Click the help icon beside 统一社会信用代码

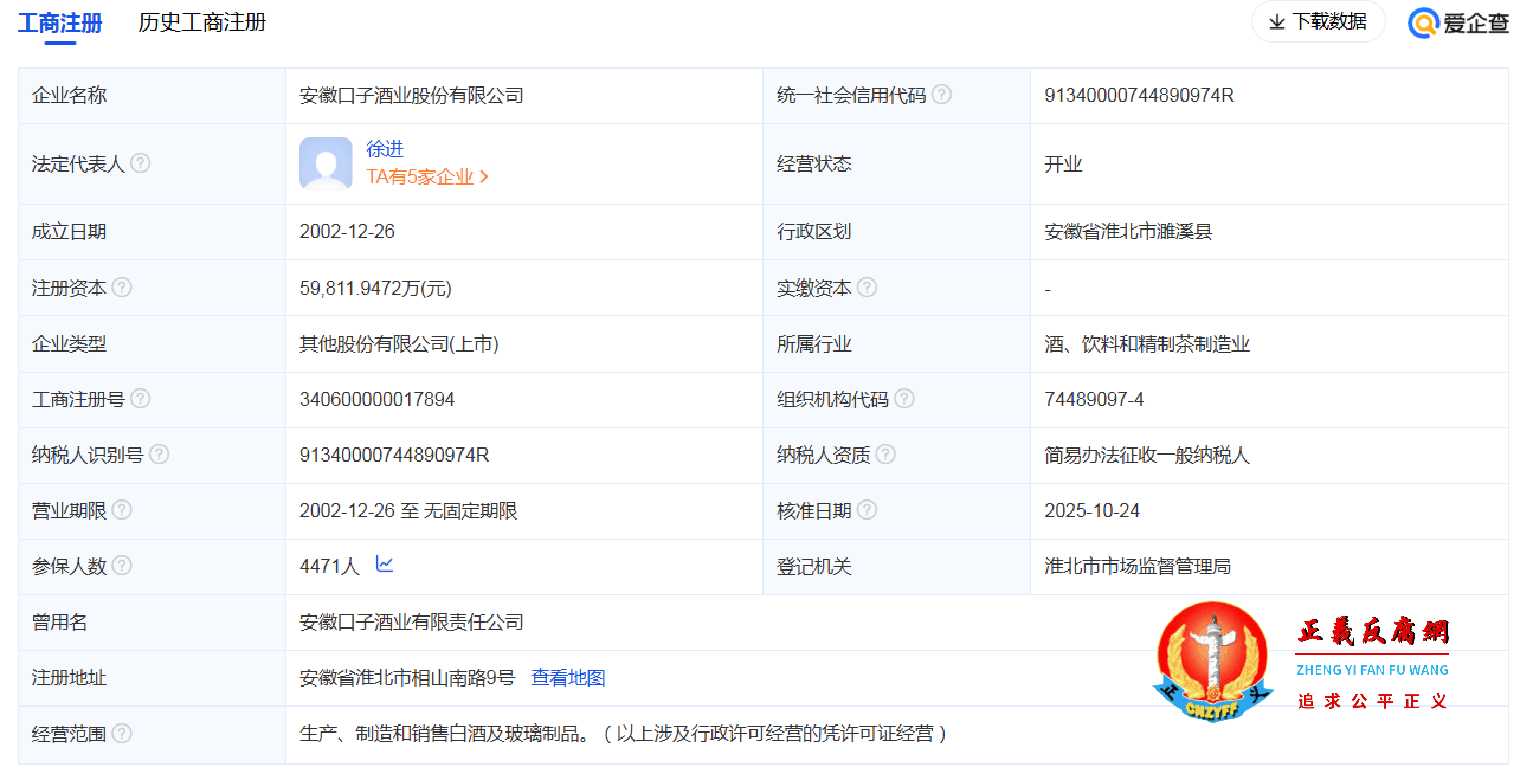[x=941, y=95]
